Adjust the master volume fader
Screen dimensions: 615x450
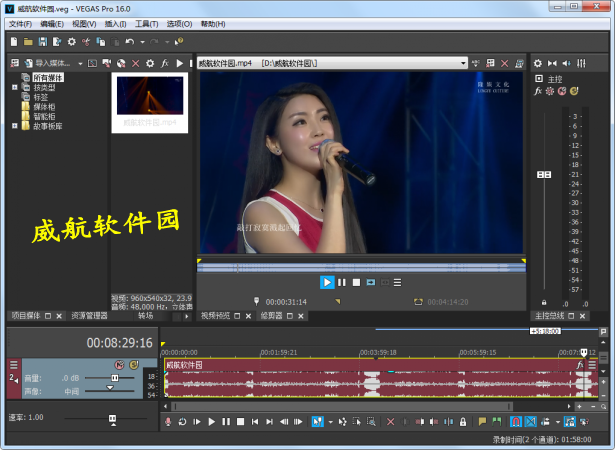[544, 174]
